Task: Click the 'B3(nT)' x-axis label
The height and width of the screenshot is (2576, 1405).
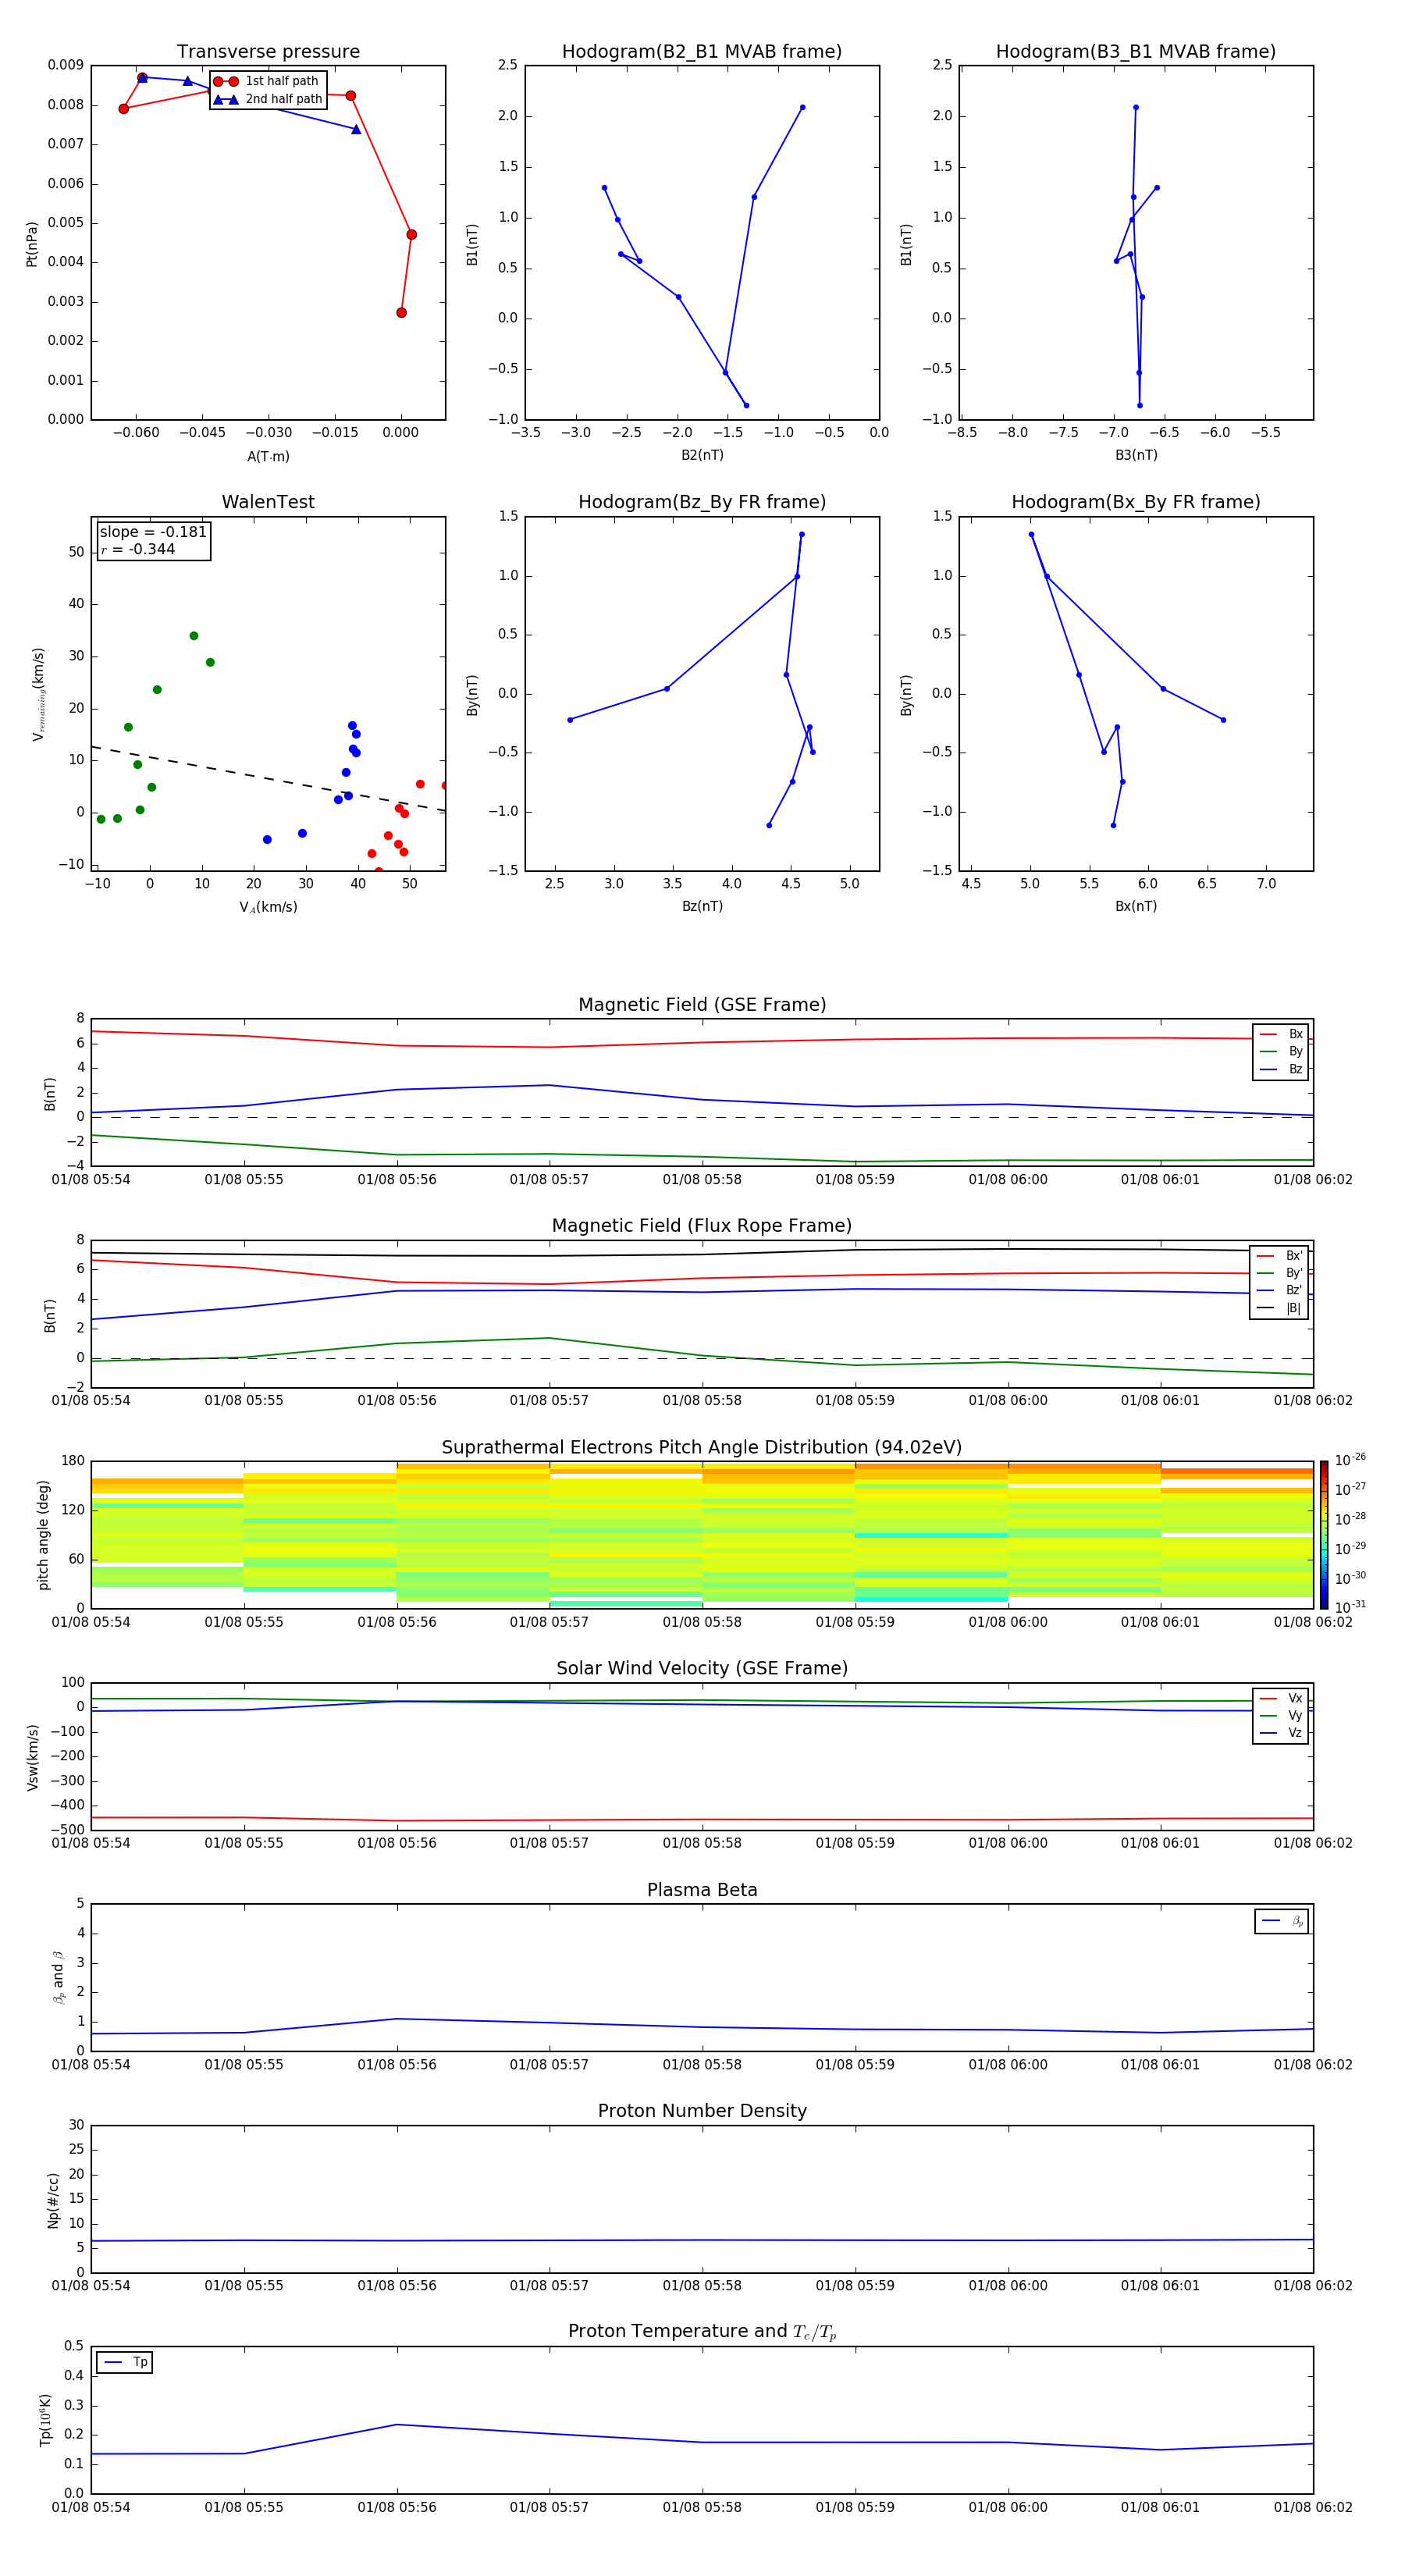Action: coord(1136,455)
